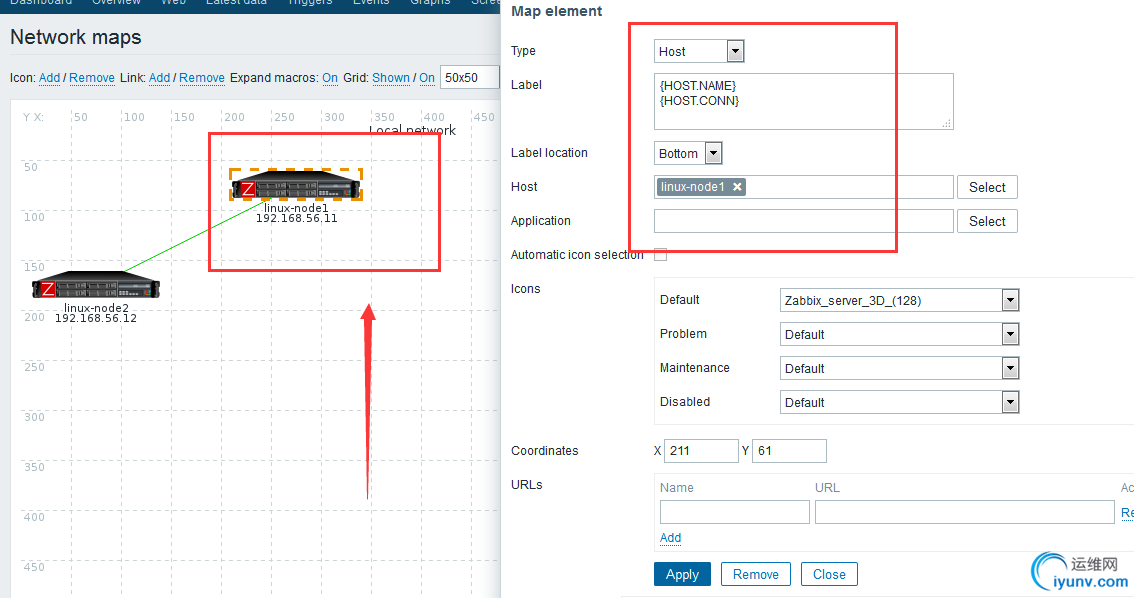
Task: Click the Grid Shown link
Action: (x=391, y=77)
